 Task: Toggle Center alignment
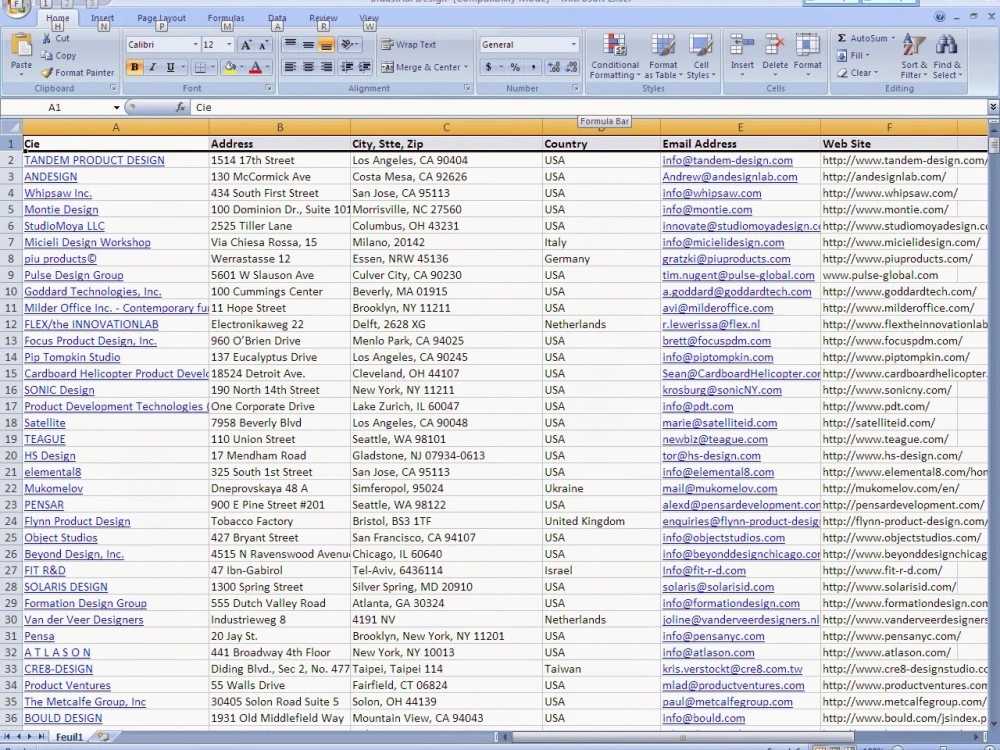coord(308,66)
